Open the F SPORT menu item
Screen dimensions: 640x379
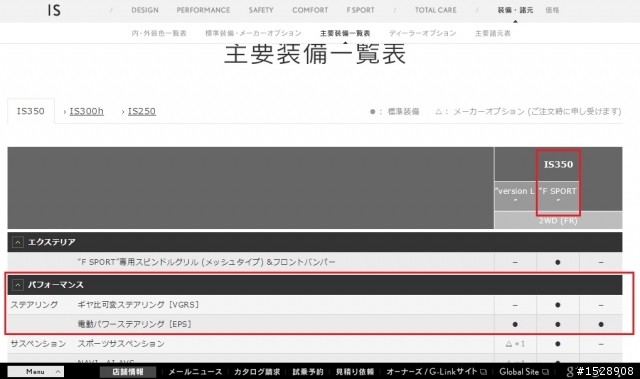point(360,10)
